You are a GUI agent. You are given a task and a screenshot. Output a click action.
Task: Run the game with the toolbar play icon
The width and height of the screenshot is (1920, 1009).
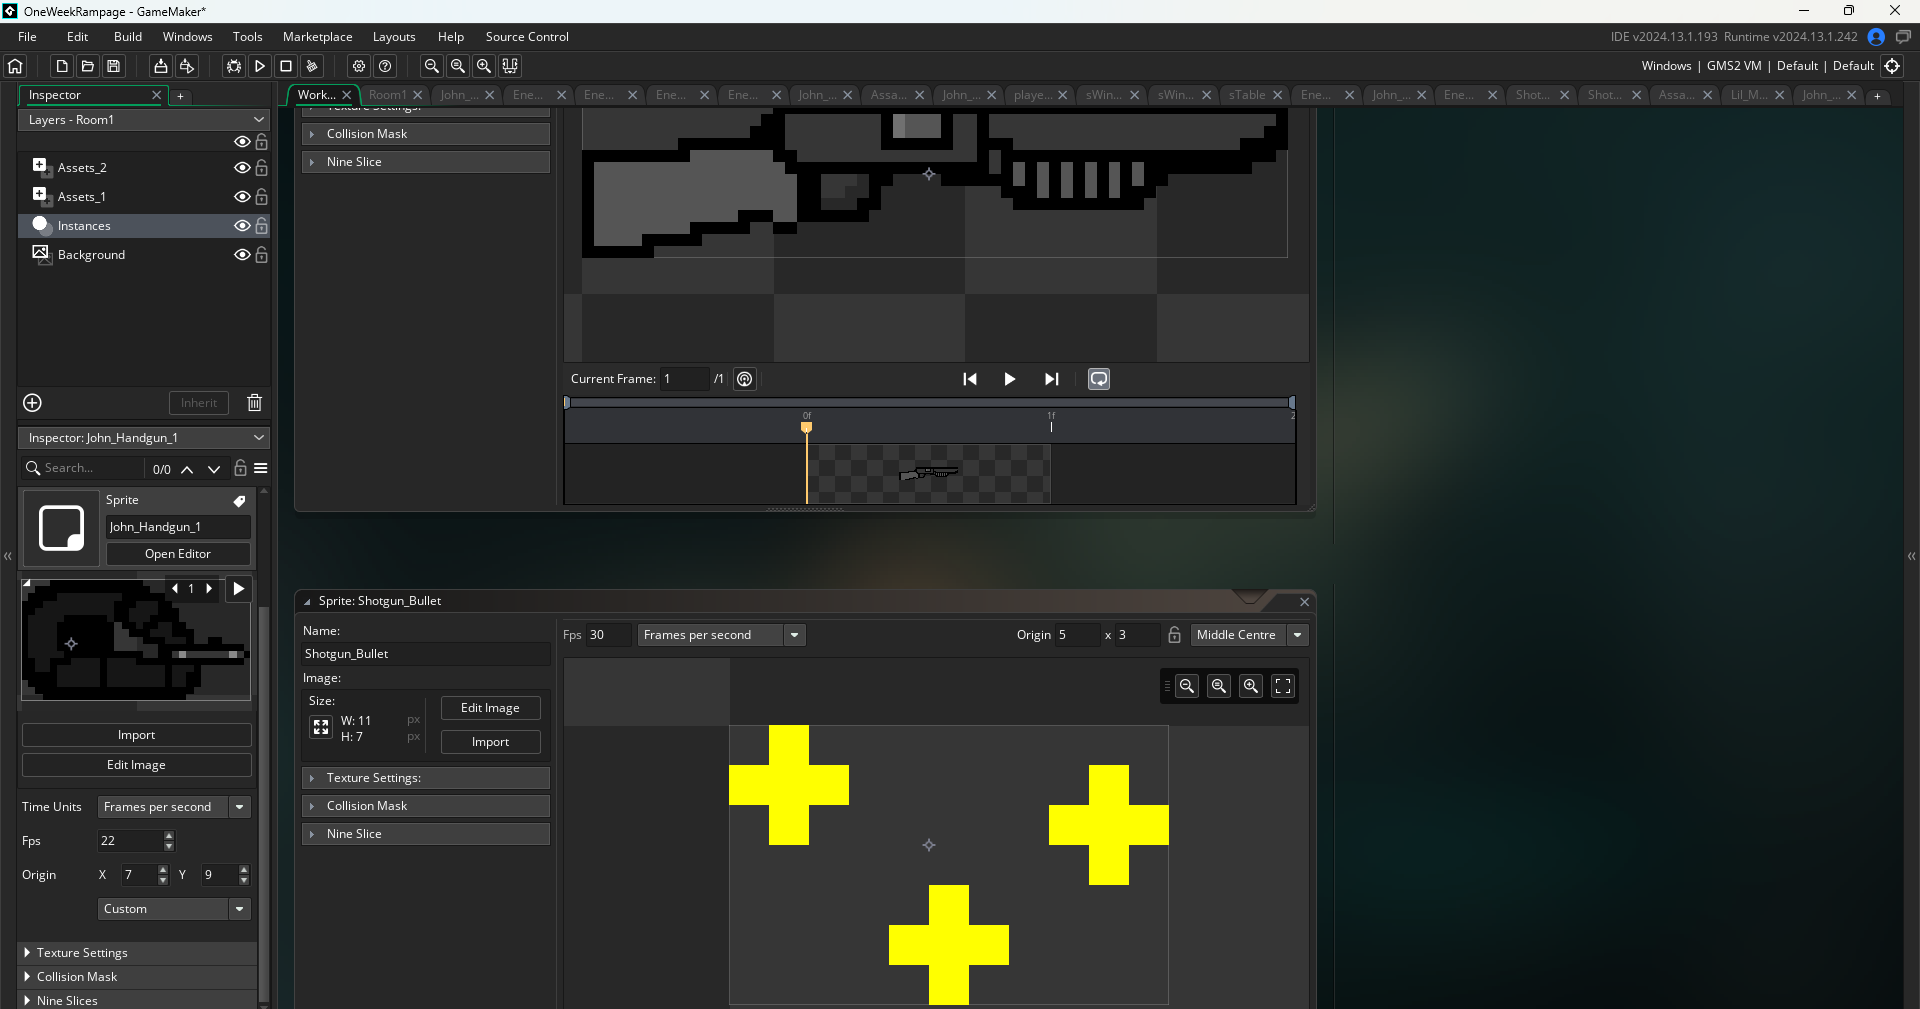[x=260, y=66]
